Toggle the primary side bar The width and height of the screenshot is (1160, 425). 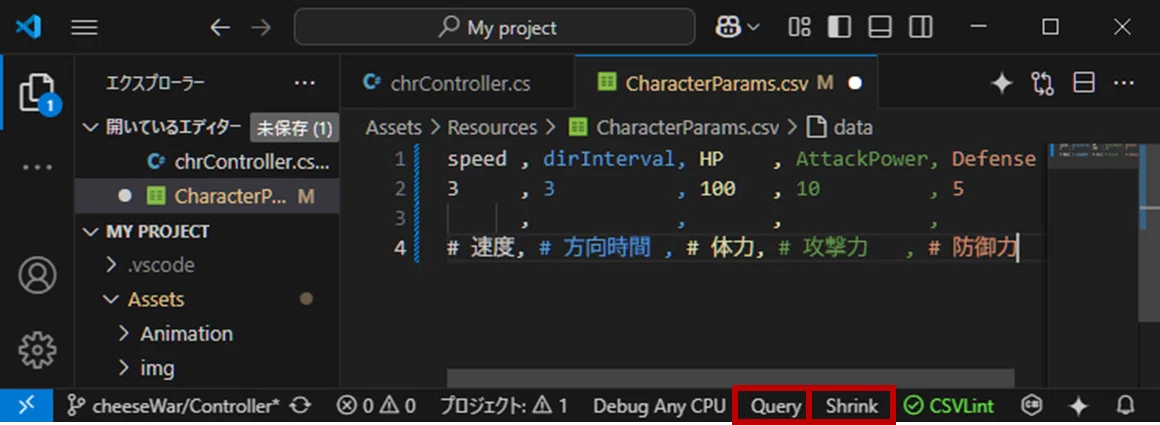839,27
